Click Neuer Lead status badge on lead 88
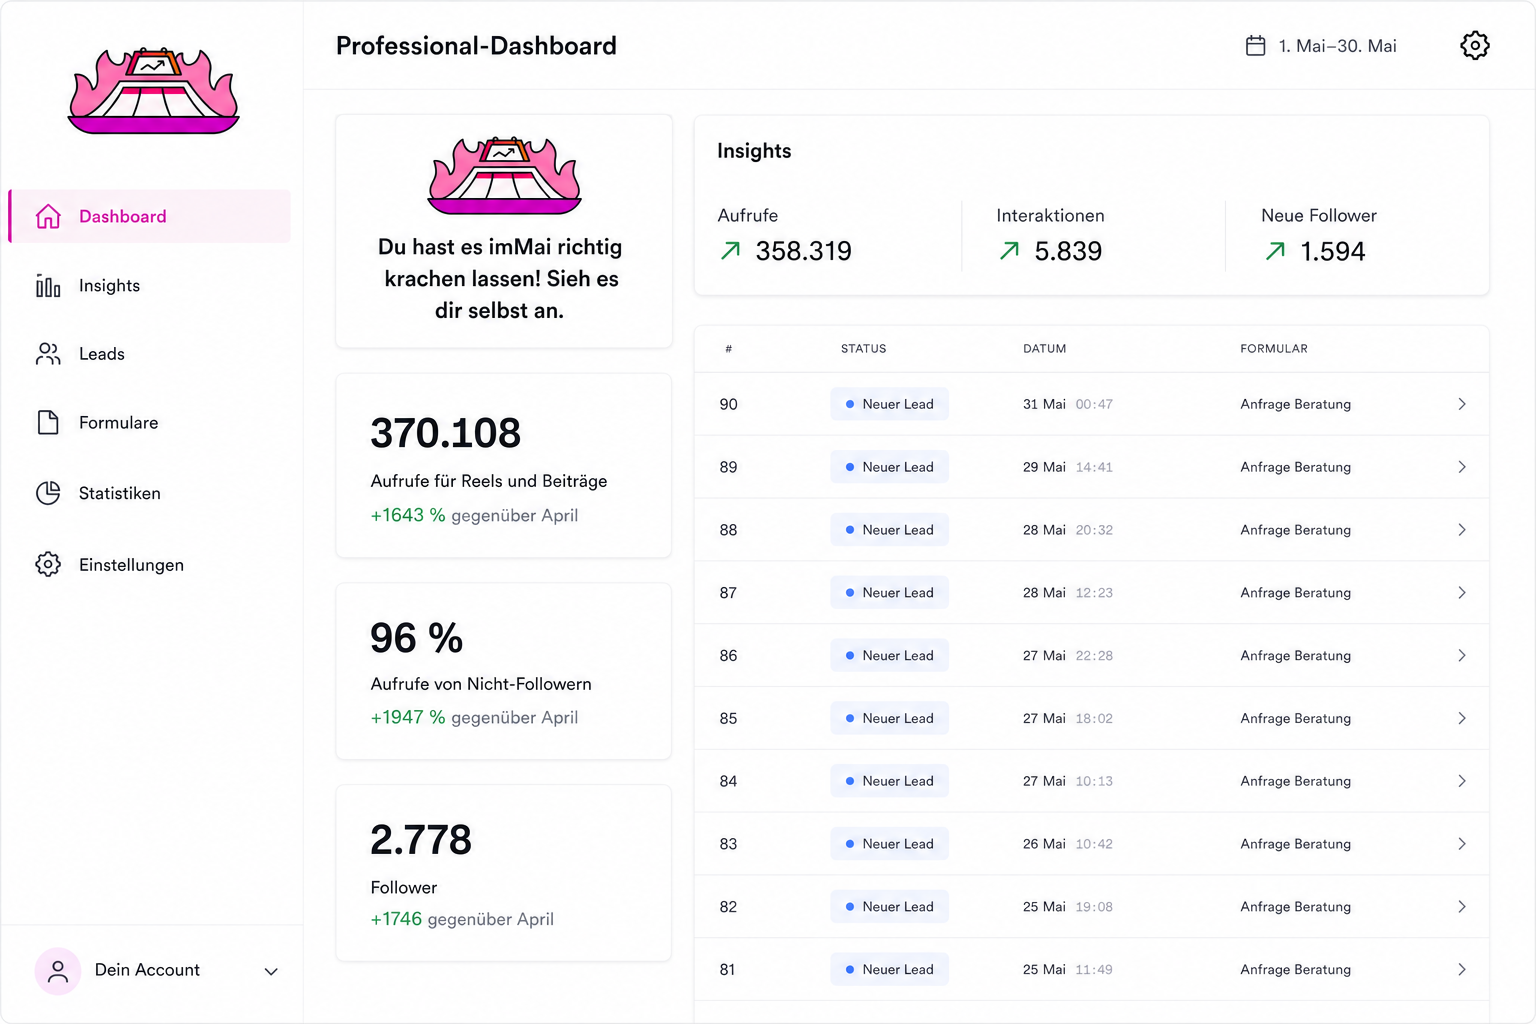Viewport: 1536px width, 1024px height. click(x=889, y=530)
